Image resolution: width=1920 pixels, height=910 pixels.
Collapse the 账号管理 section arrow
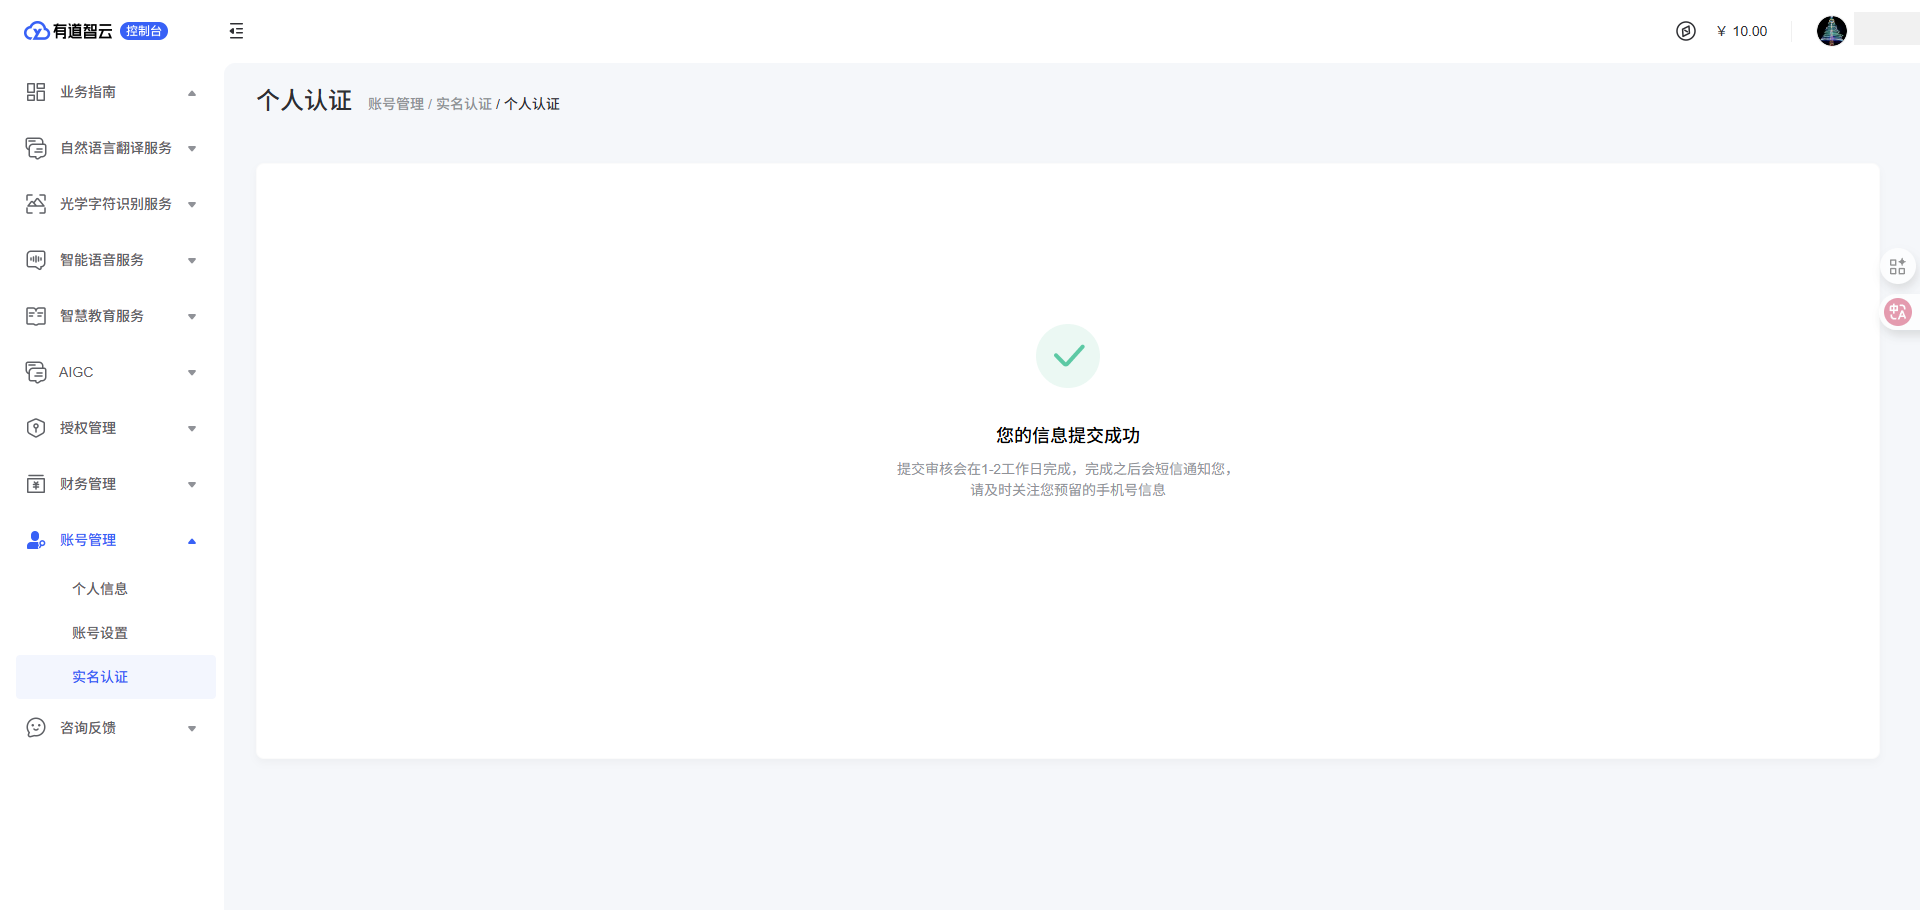point(192,541)
